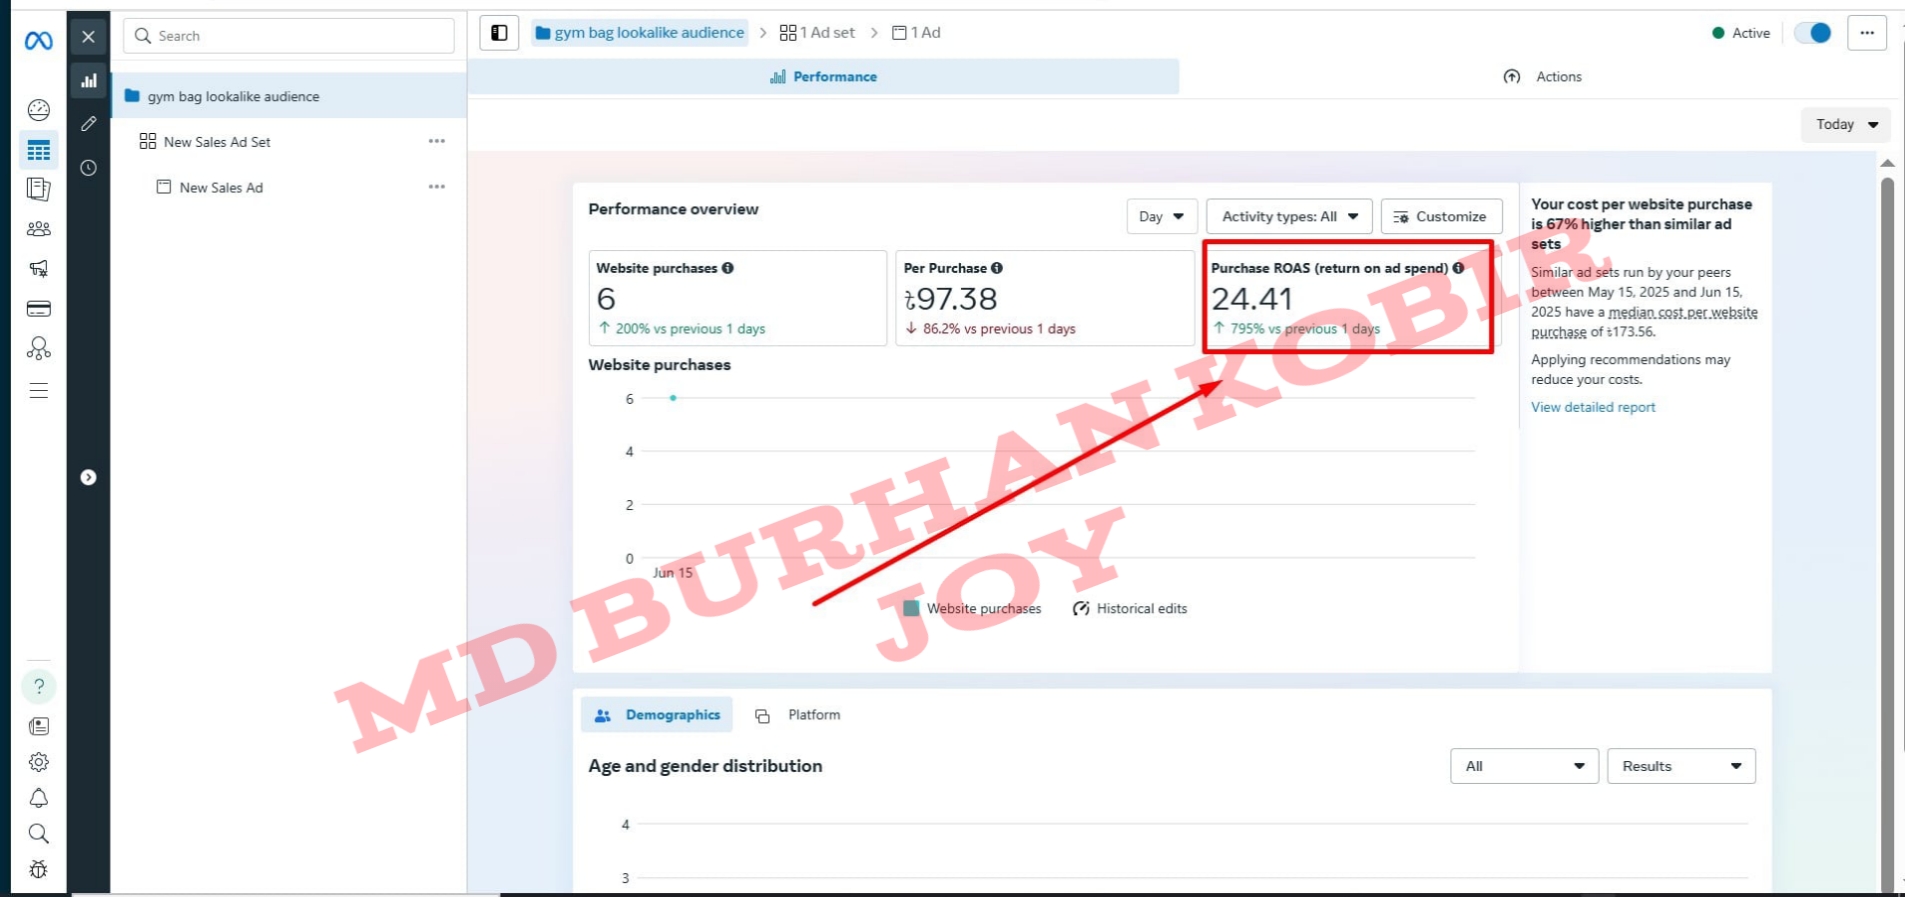Open the Today date range dropdown

tap(1846, 124)
